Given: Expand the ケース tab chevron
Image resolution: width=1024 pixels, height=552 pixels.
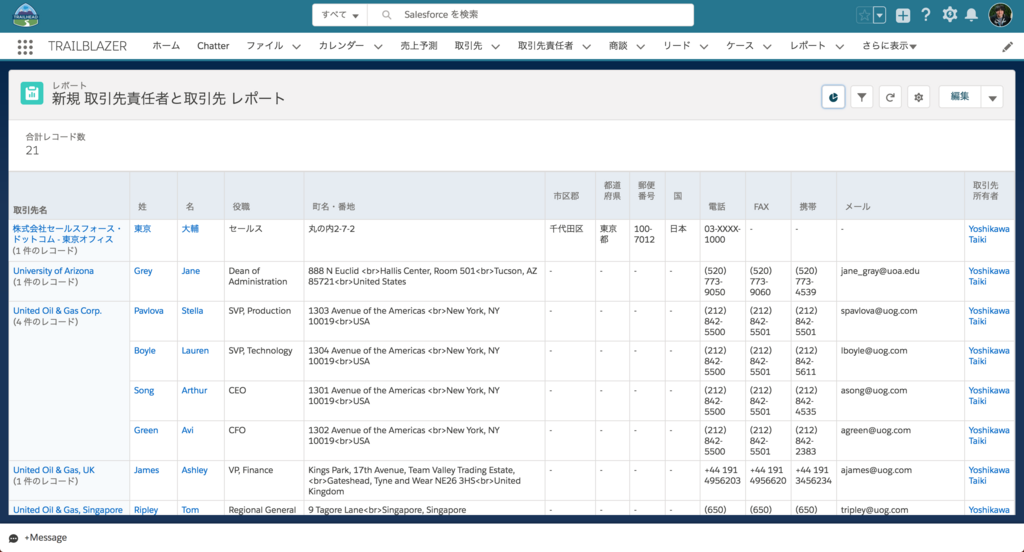Looking at the screenshot, I should click(x=767, y=46).
